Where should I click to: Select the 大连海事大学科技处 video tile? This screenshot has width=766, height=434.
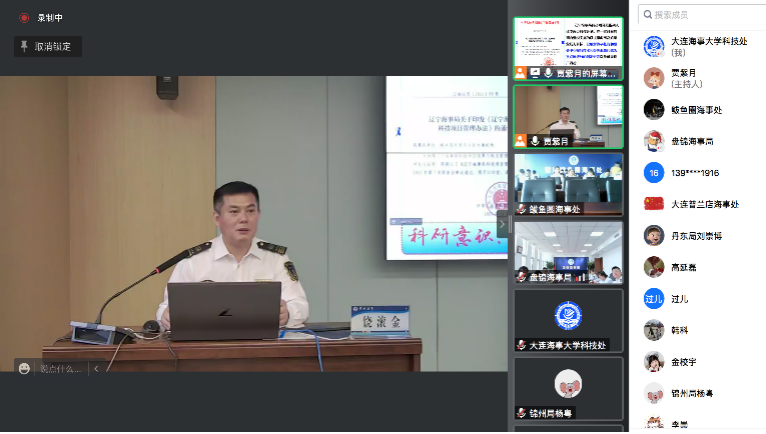(568, 319)
